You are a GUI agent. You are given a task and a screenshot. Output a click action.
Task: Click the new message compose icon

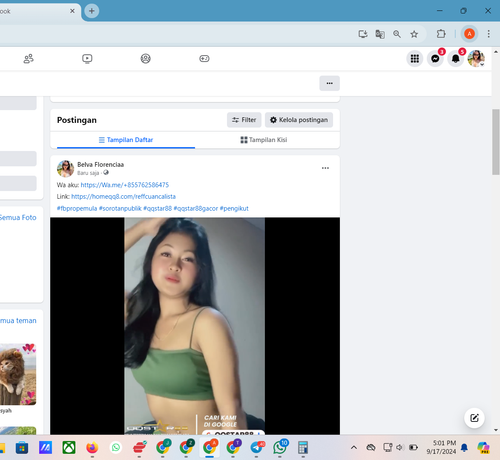(474, 418)
